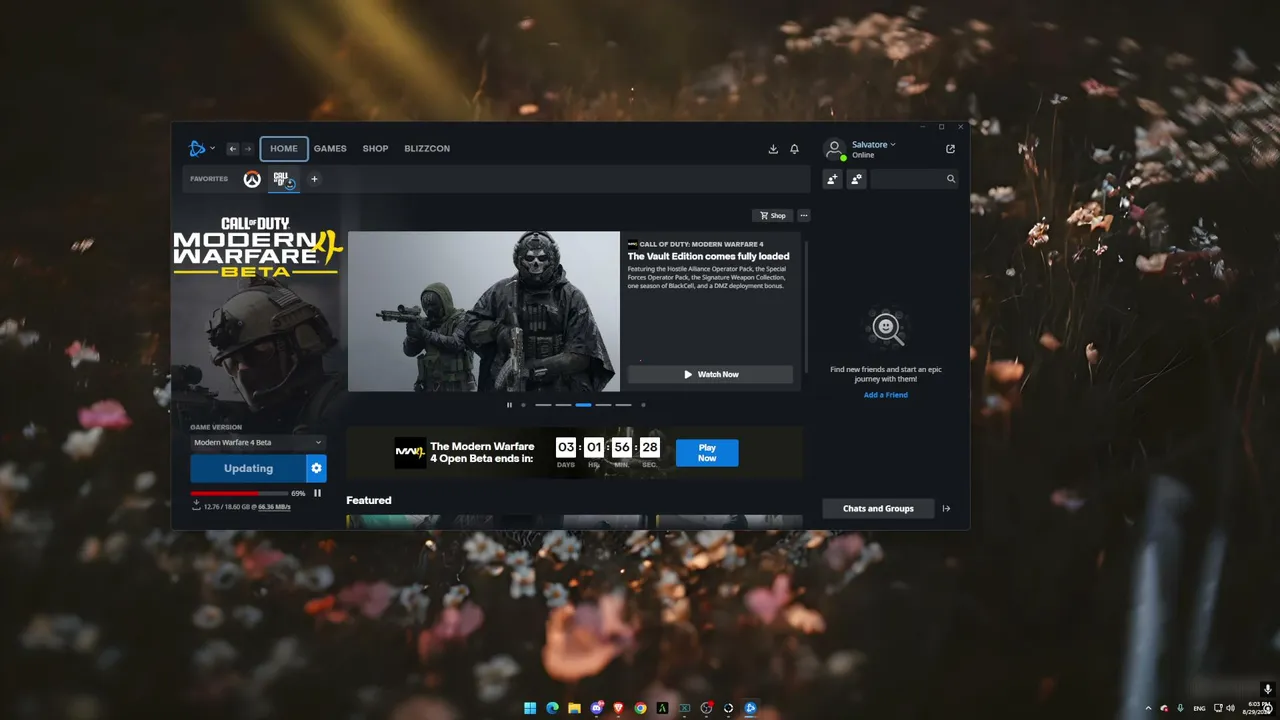1280x720 pixels.
Task: Open the three-dot more options menu
Action: pyautogui.click(x=804, y=216)
